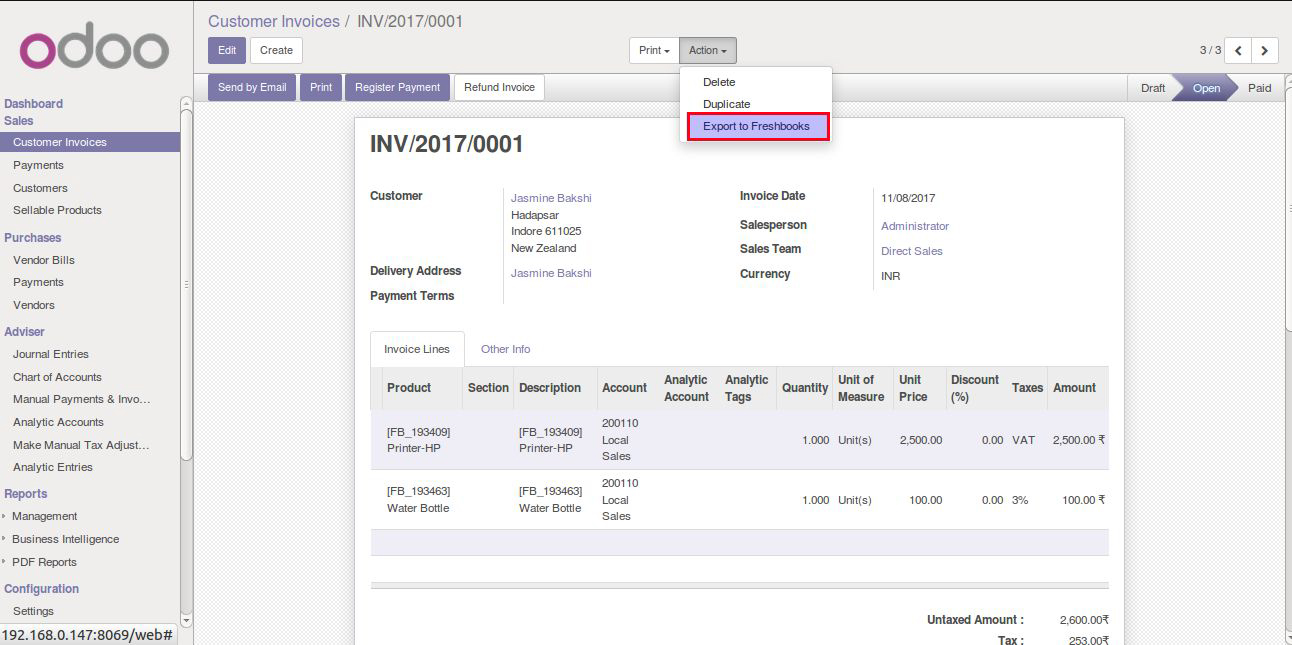This screenshot has height=645, width=1292.
Task: Choose Delete from Action menu
Action: (719, 82)
